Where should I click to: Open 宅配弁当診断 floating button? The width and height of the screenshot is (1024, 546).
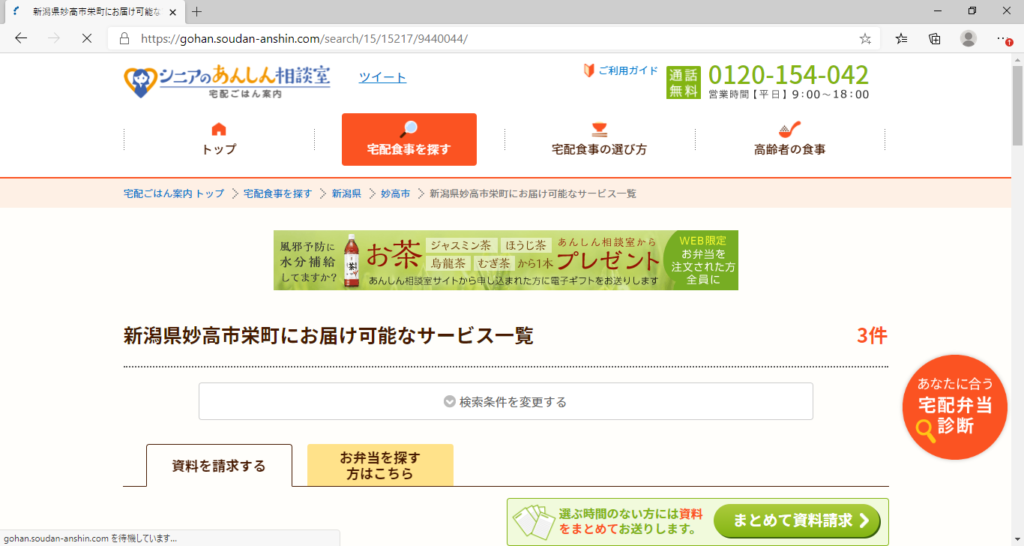click(954, 407)
